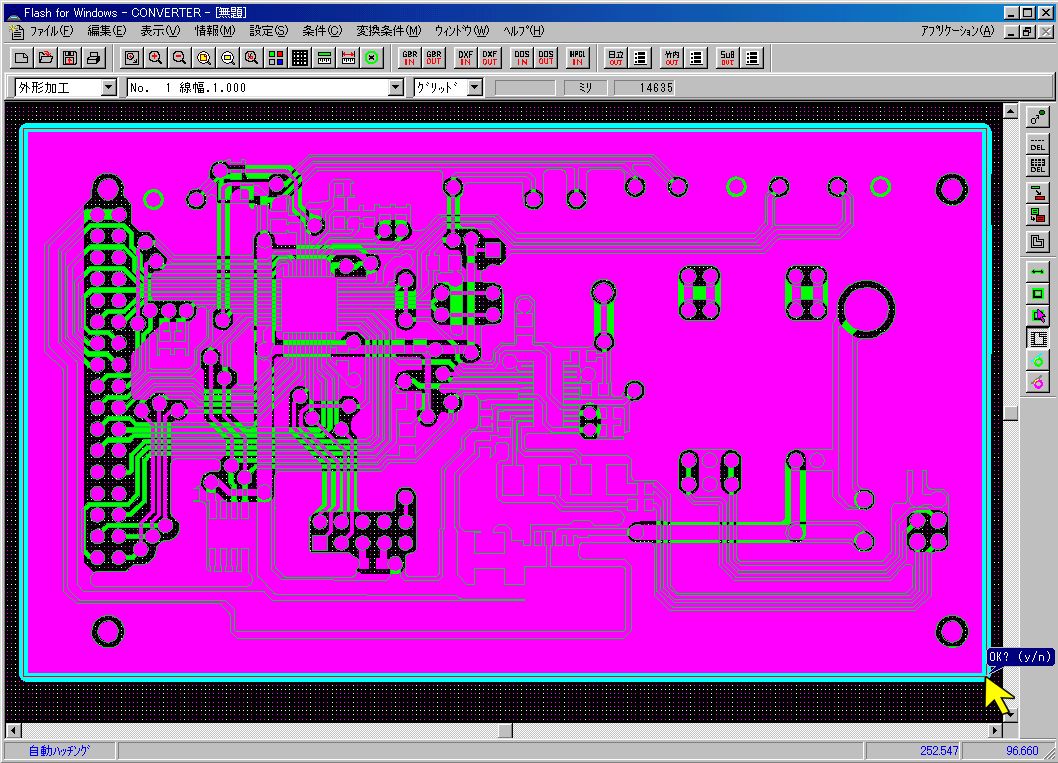Image resolution: width=1058 pixels, height=763 pixels.
Task: Select the zoom in magnifier tool
Action: [156, 58]
